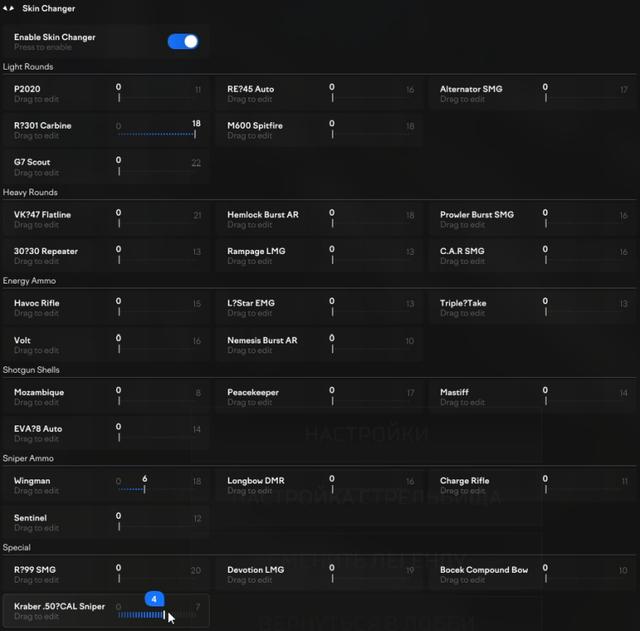
Task: Click the Peacekeeper weapon name
Action: [253, 392]
